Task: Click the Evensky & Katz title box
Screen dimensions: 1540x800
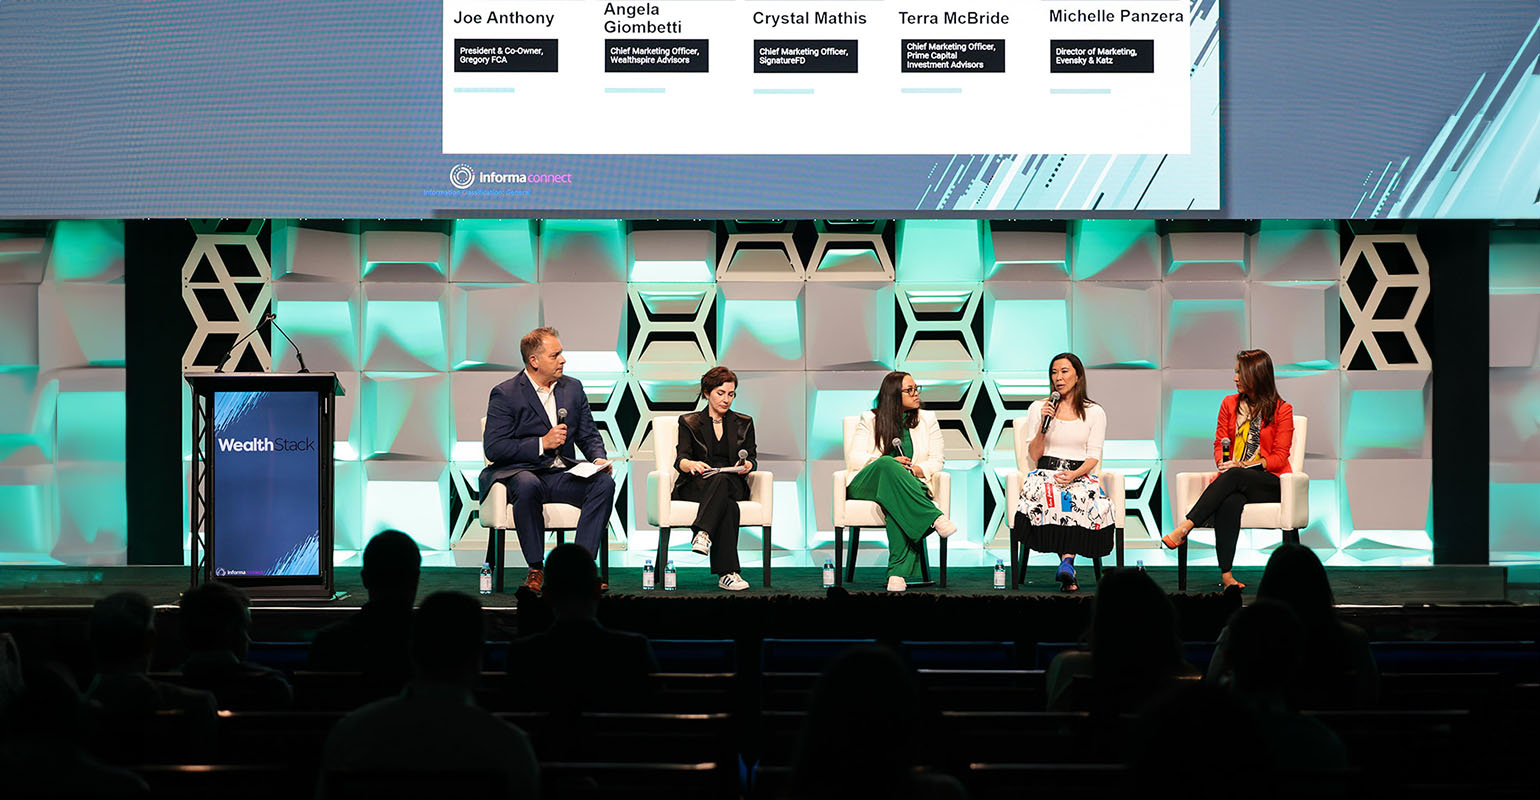Action: pos(1101,56)
